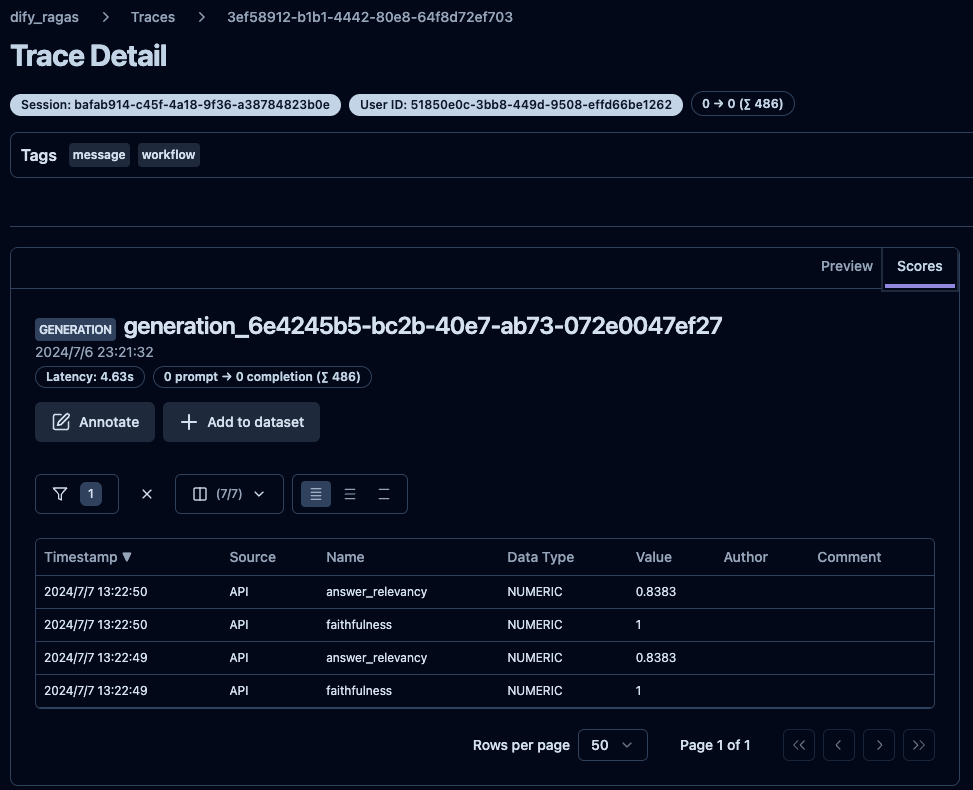Open the Rows per page dropdown
Image resolution: width=973 pixels, height=790 pixels.
pos(612,745)
